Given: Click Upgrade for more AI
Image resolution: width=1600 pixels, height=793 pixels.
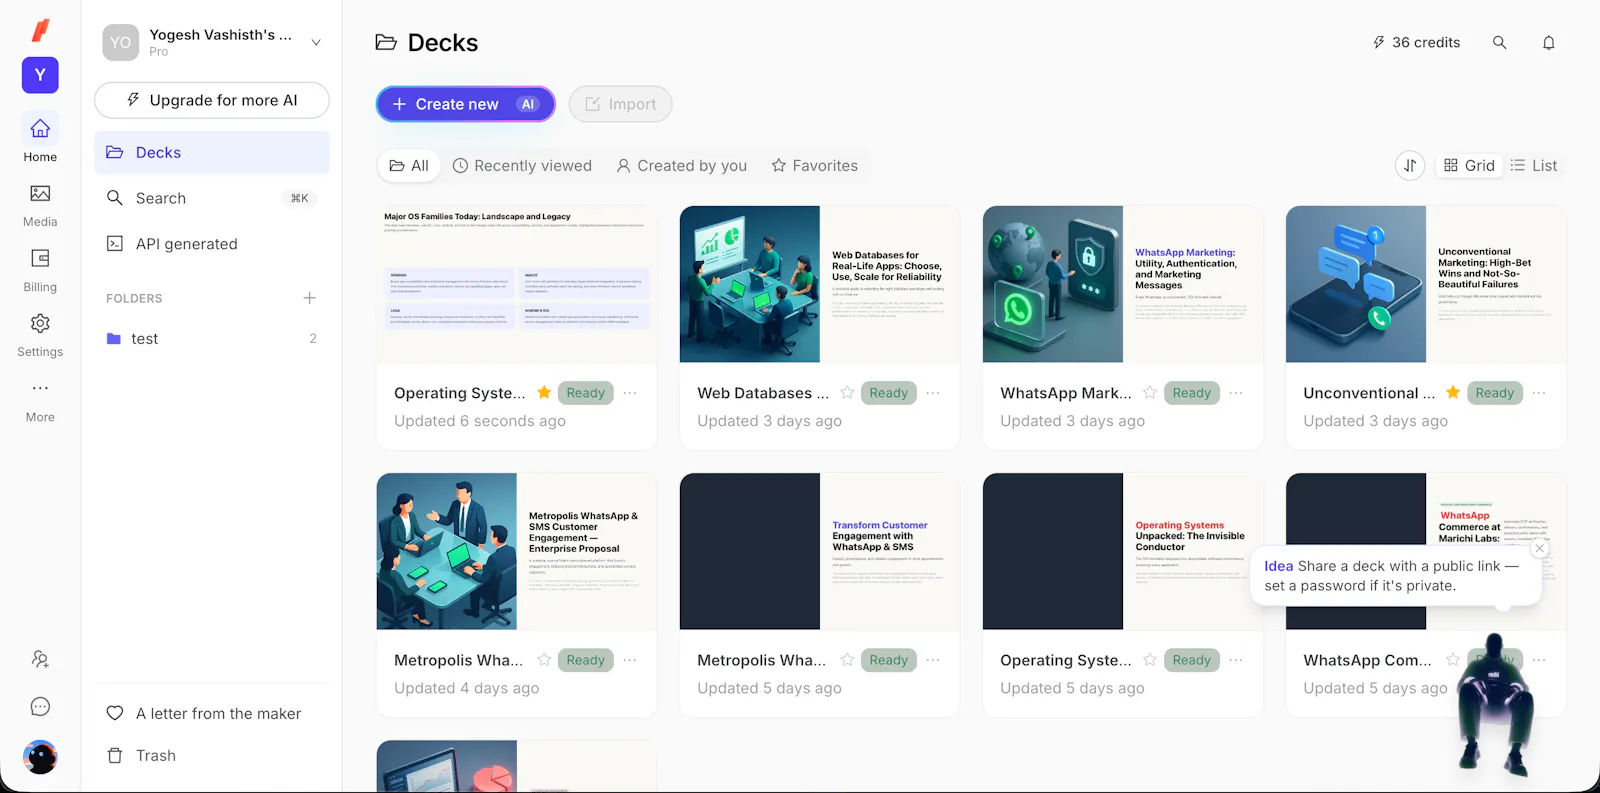Looking at the screenshot, I should click(212, 100).
